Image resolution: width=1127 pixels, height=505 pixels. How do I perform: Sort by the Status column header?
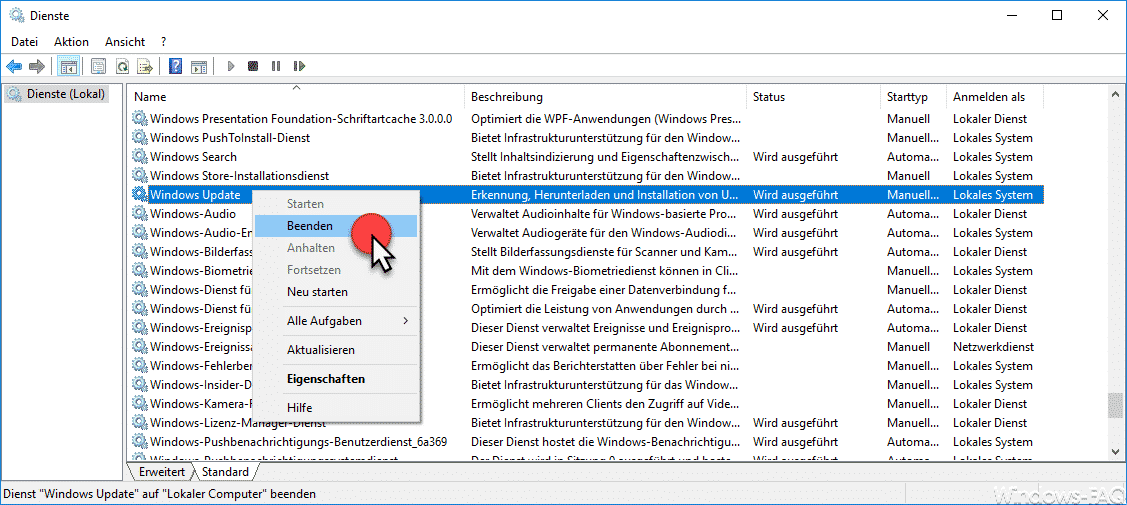click(x=814, y=96)
